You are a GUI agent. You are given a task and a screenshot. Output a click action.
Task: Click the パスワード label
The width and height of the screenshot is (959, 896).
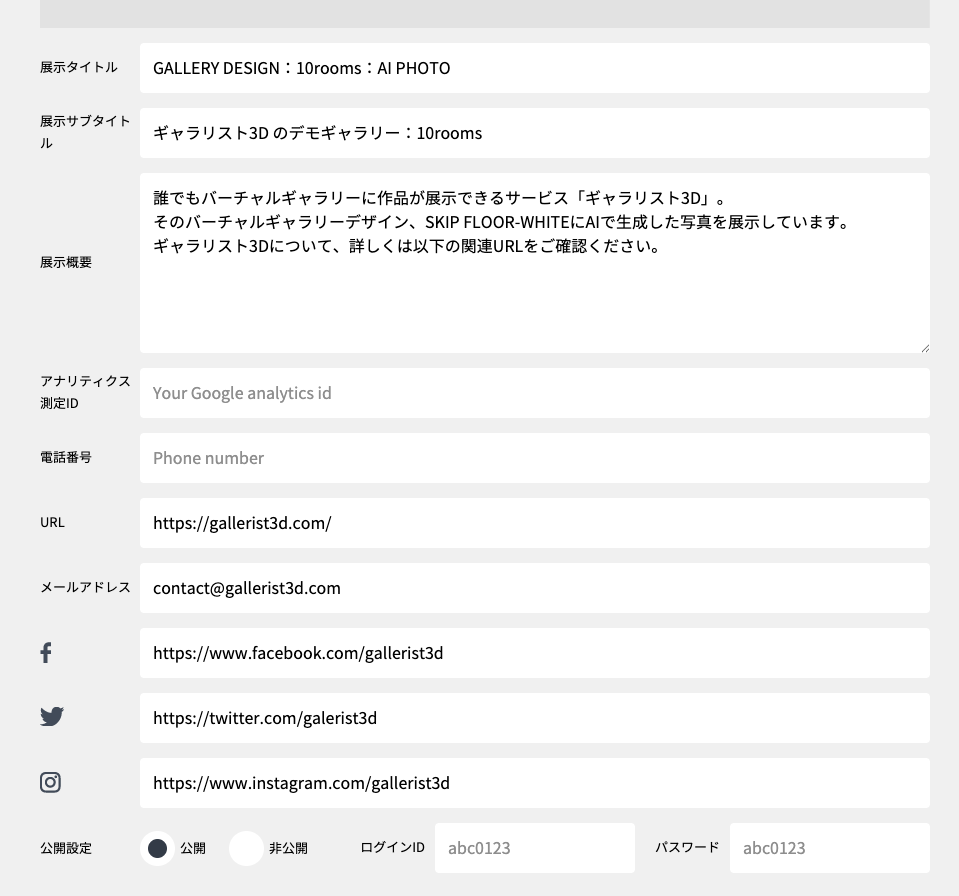coord(687,847)
